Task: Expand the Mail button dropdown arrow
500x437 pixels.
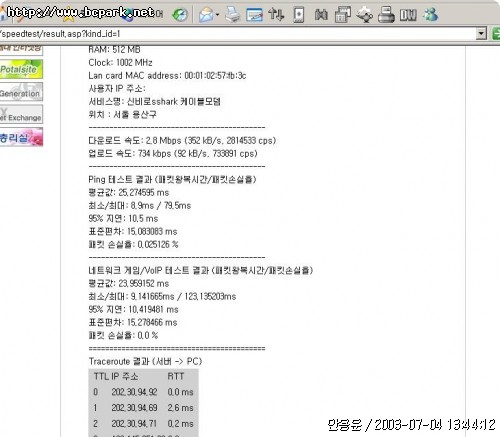Action: click(x=217, y=15)
